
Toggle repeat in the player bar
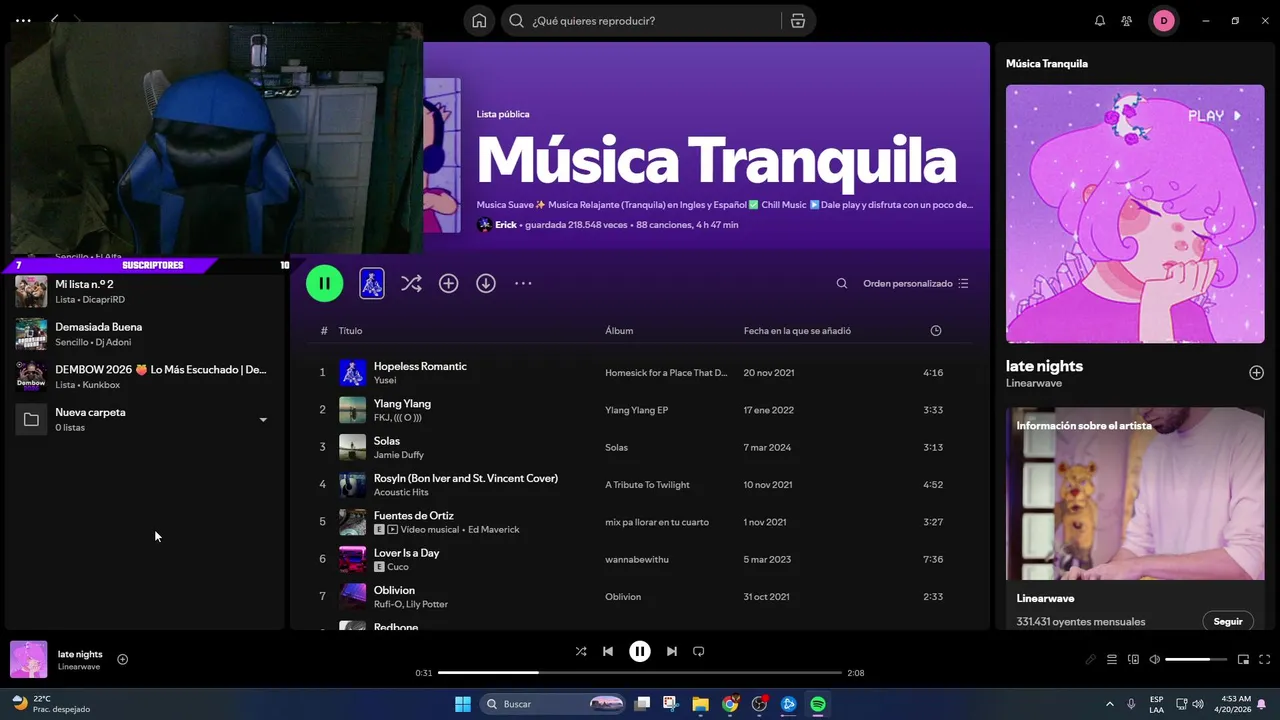[699, 651]
